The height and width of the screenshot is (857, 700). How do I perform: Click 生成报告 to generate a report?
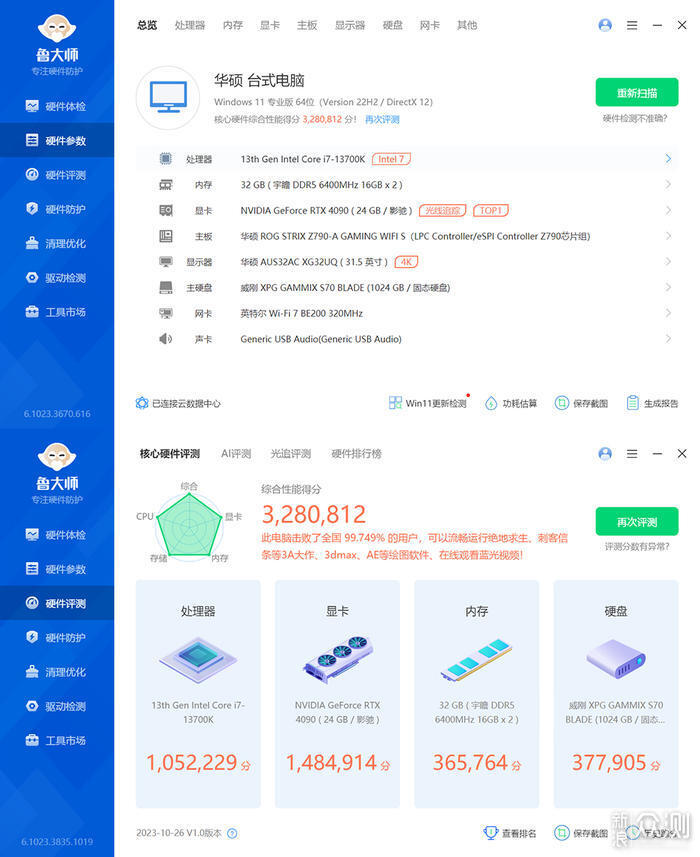click(652, 403)
